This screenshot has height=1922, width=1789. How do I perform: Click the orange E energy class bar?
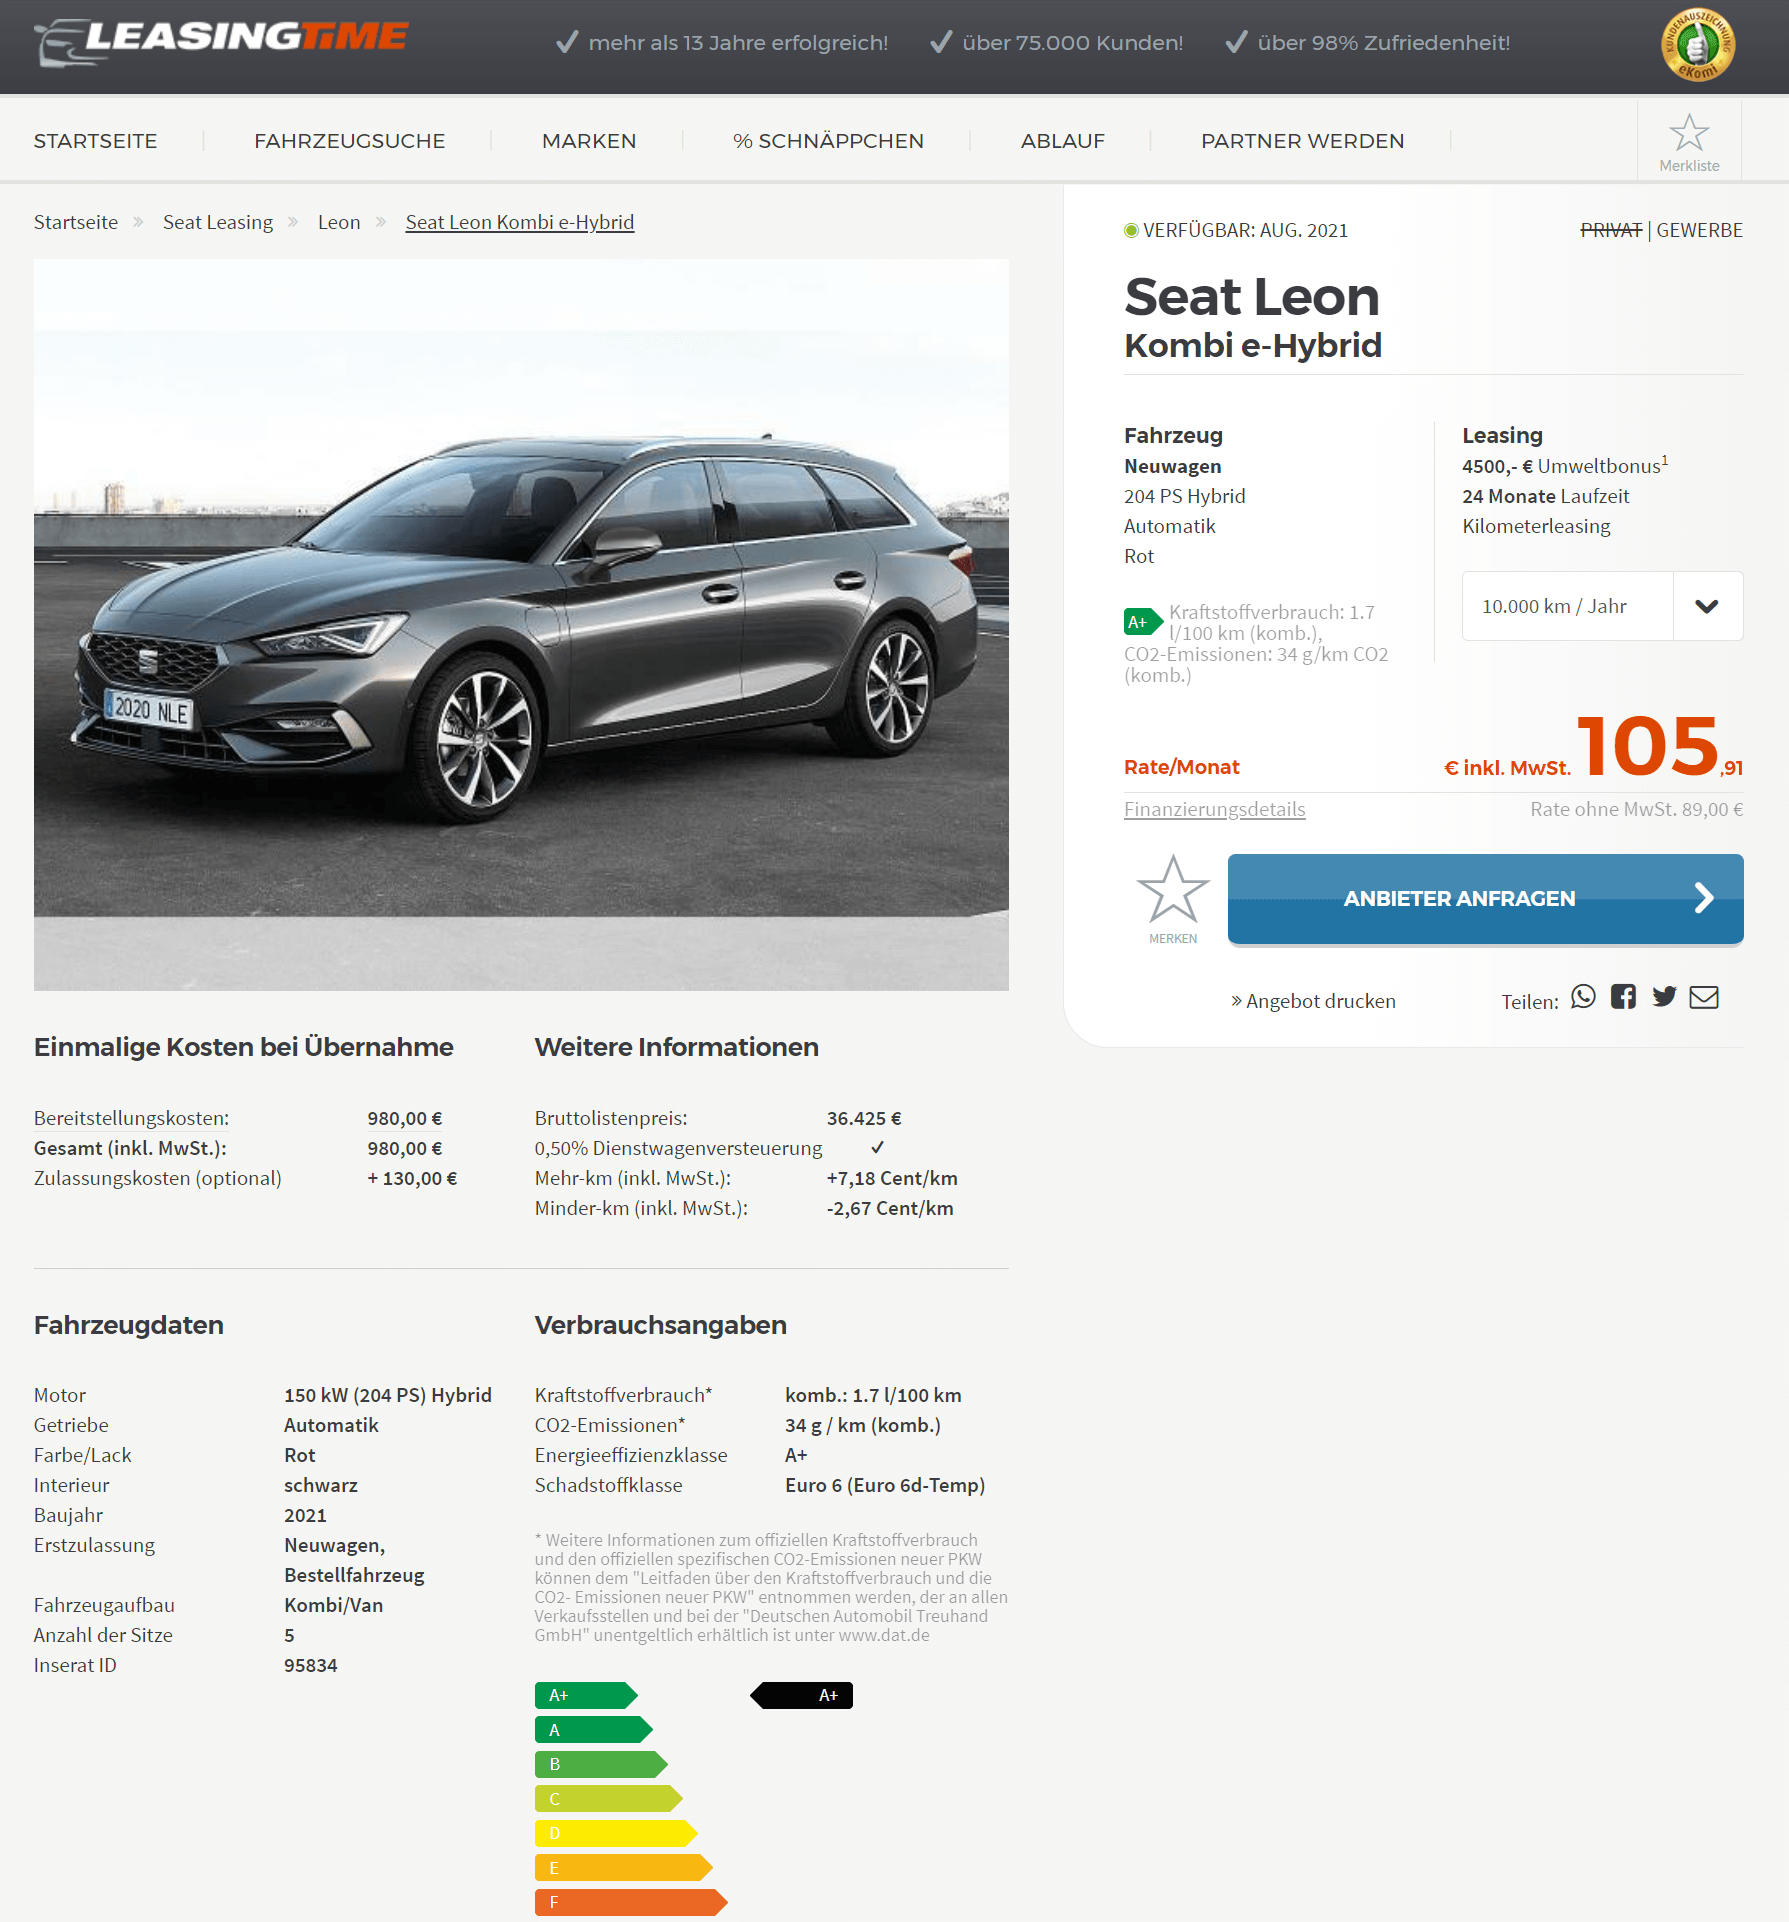[623, 1868]
